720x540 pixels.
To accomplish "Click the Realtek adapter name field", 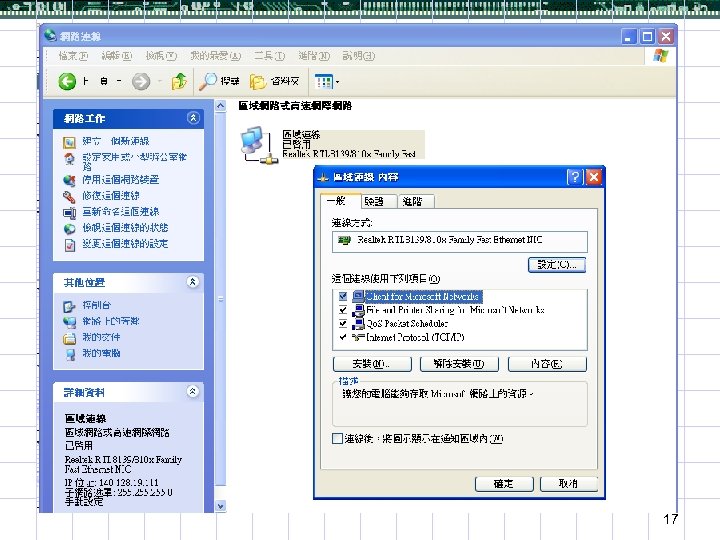I will 460,241.
